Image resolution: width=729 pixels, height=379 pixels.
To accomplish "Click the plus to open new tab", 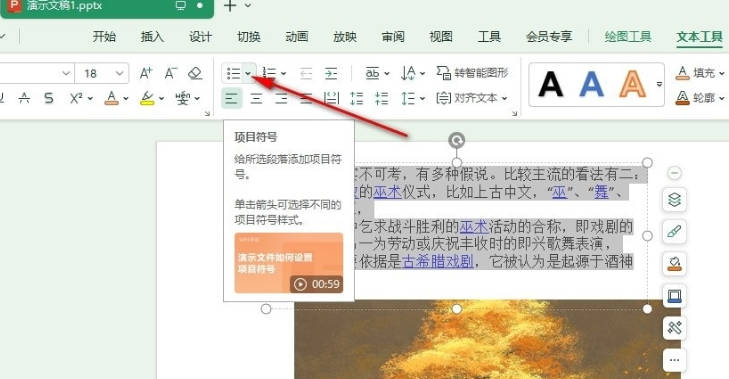I will [230, 6].
